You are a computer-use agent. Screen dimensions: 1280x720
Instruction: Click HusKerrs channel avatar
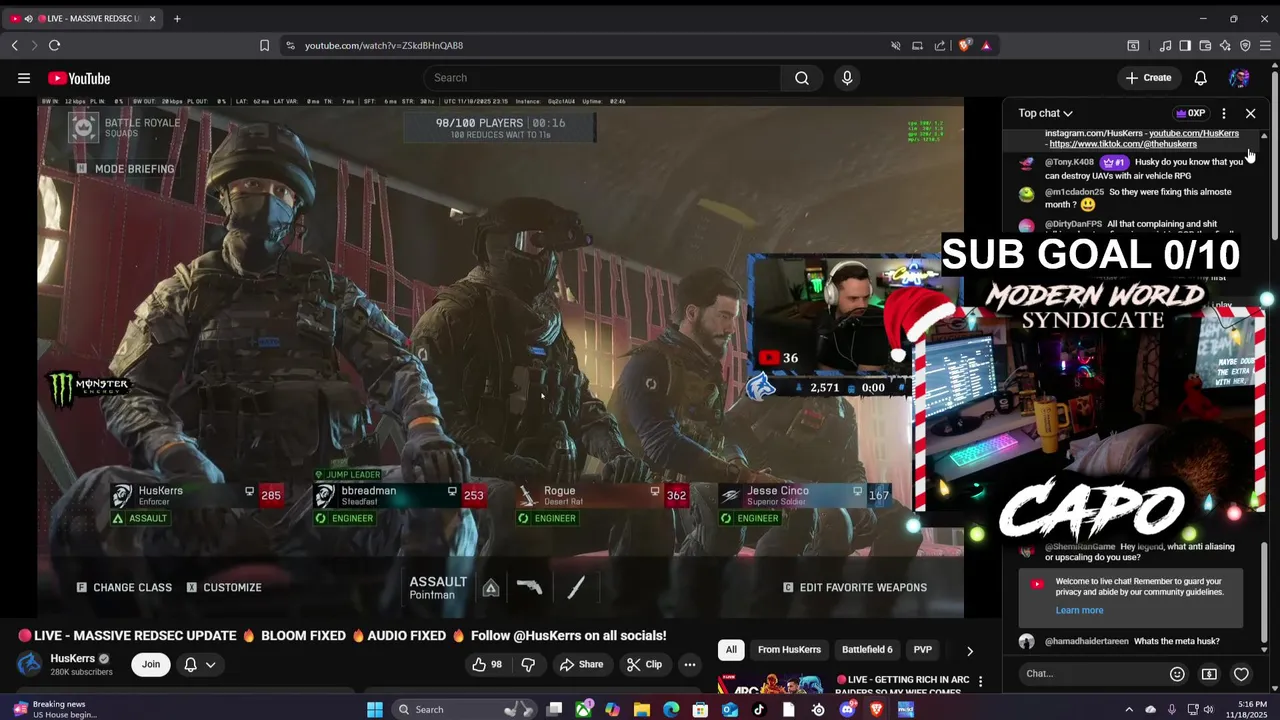coord(30,664)
